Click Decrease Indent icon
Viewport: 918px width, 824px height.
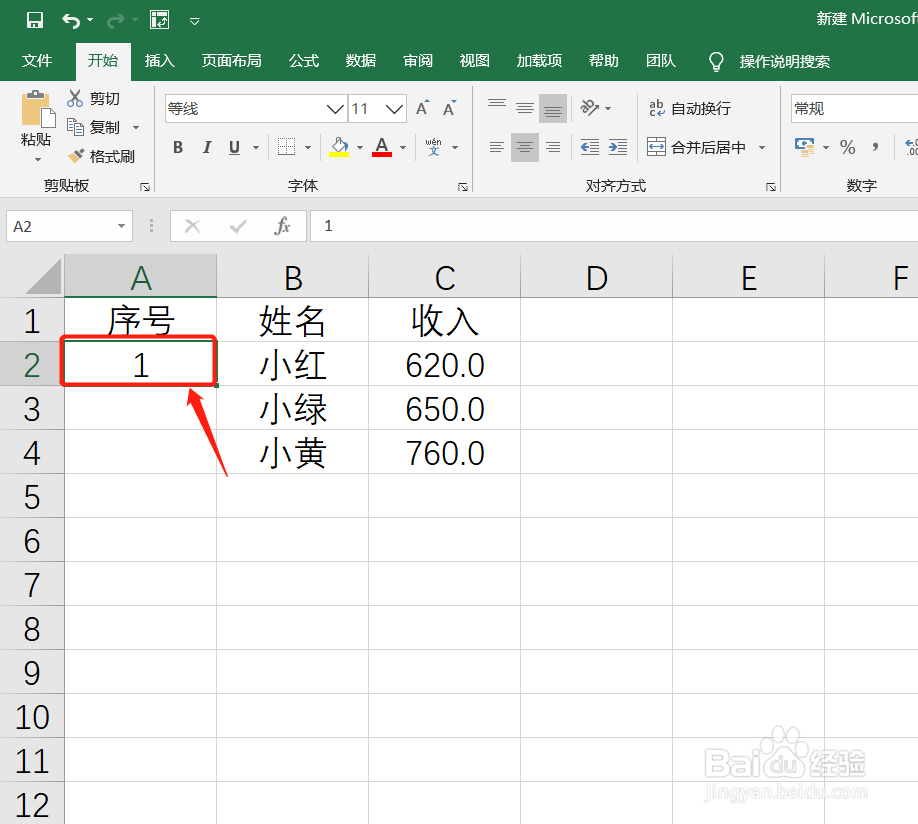pyautogui.click(x=590, y=147)
